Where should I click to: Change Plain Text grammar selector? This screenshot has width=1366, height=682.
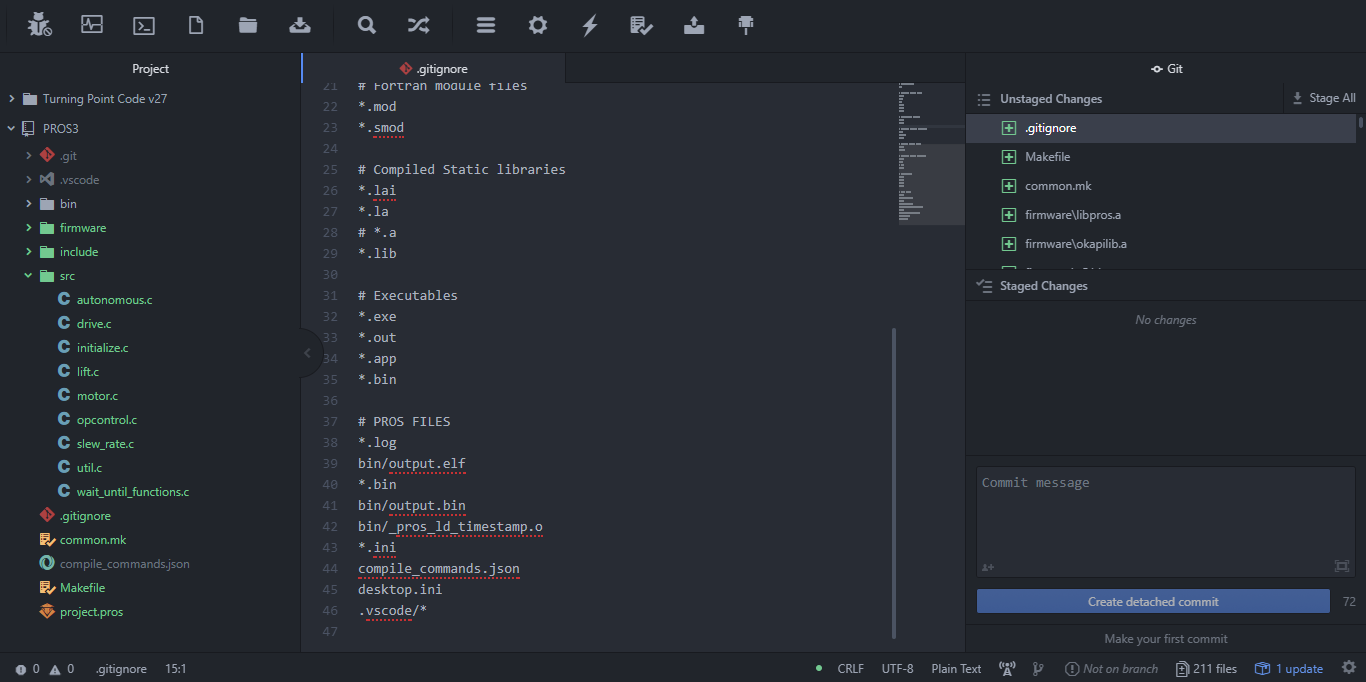(956, 669)
